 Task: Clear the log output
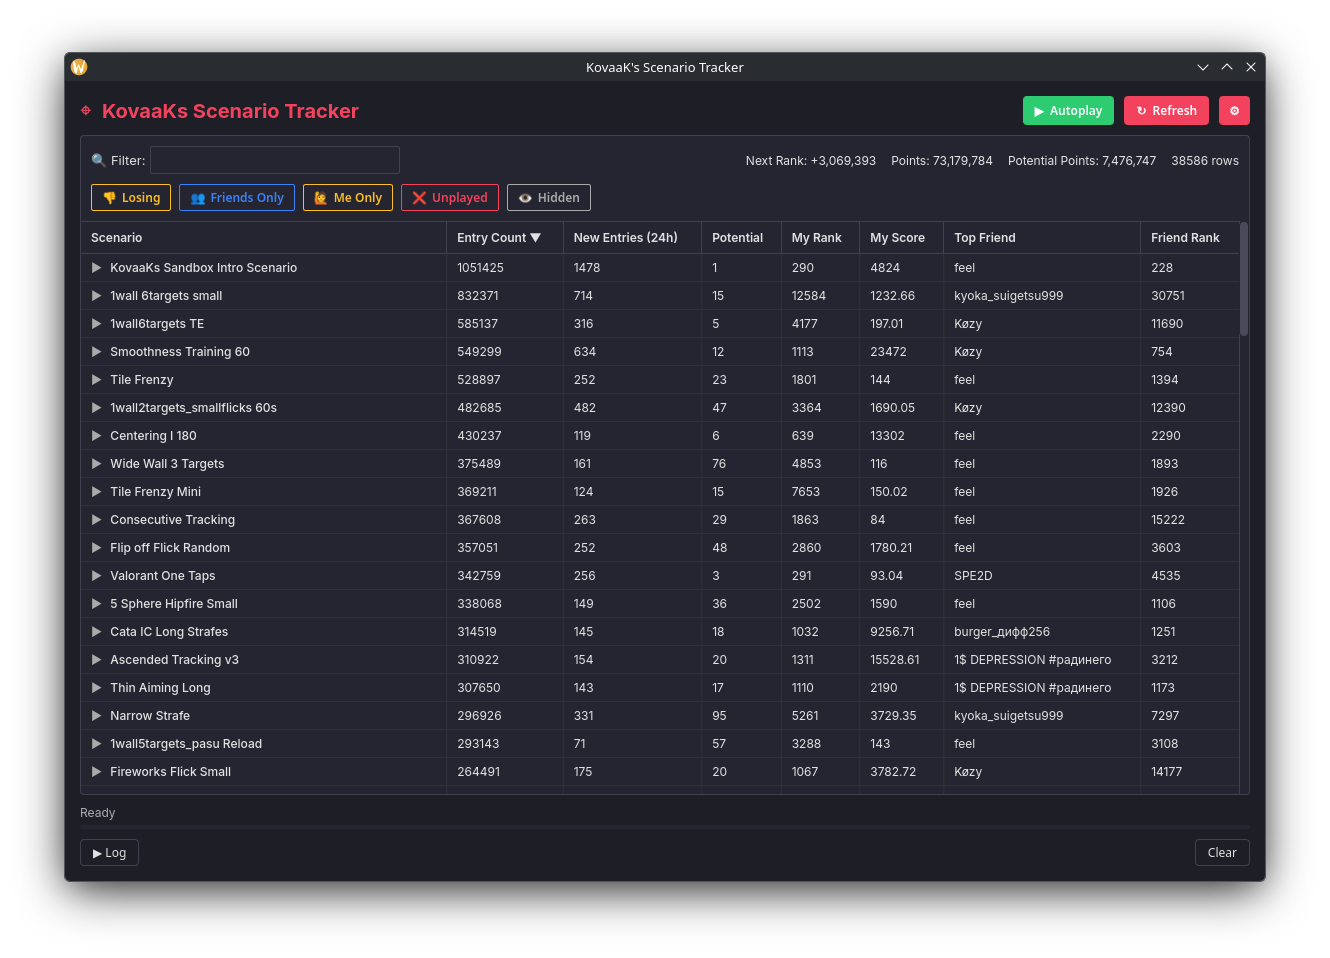point(1222,853)
